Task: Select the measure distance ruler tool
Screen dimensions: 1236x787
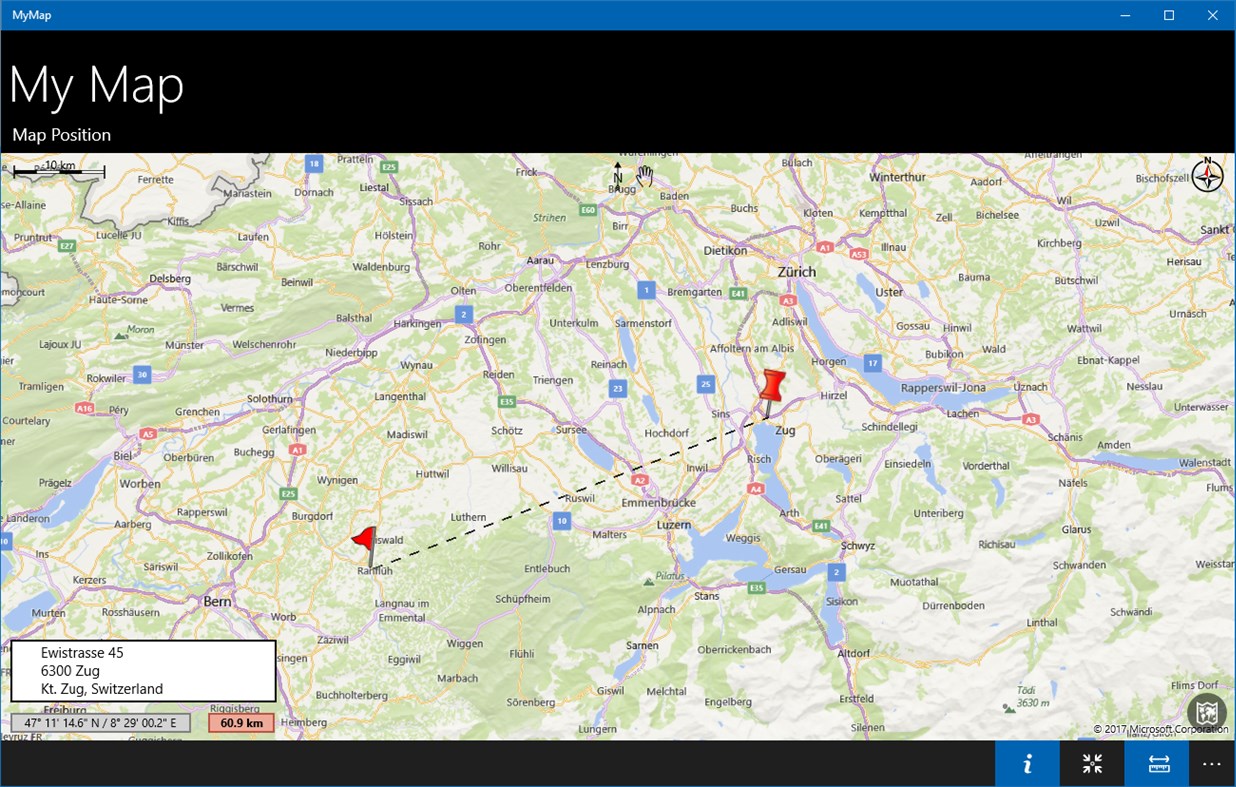Action: 1157,763
